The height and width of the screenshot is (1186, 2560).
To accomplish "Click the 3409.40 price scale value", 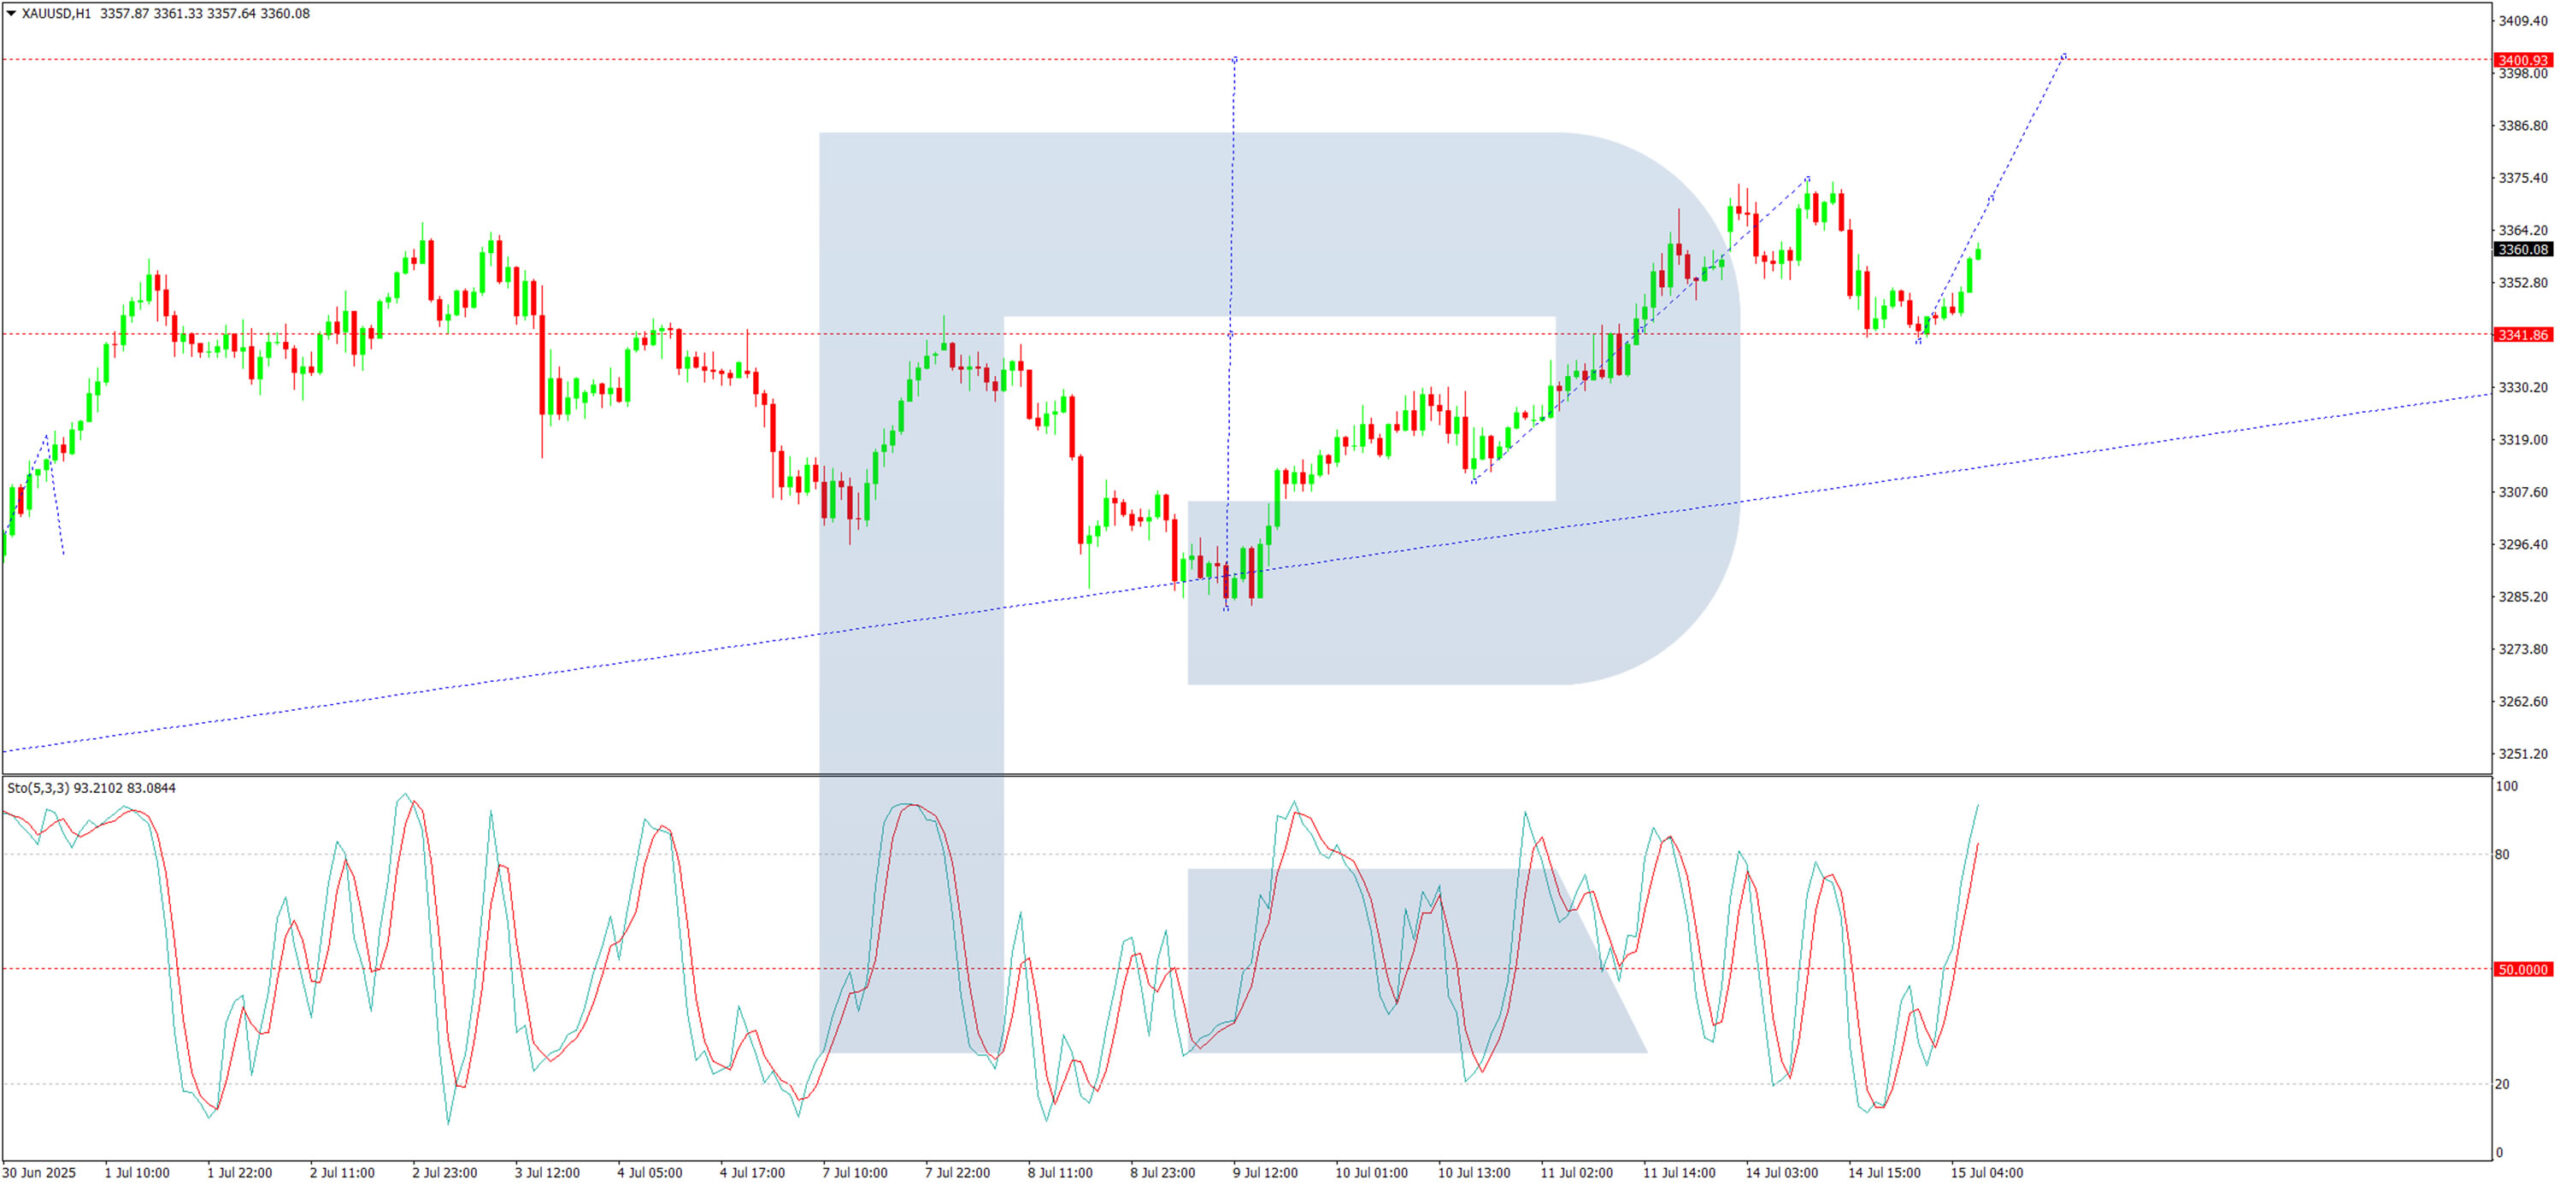I will tap(2522, 21).
